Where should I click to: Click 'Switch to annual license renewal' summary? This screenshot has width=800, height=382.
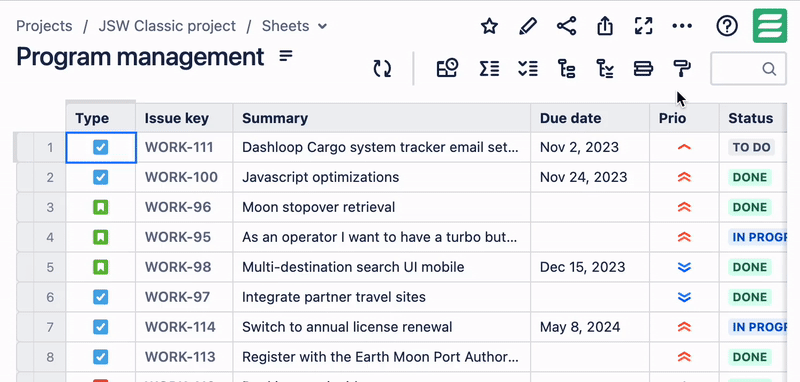coord(347,327)
